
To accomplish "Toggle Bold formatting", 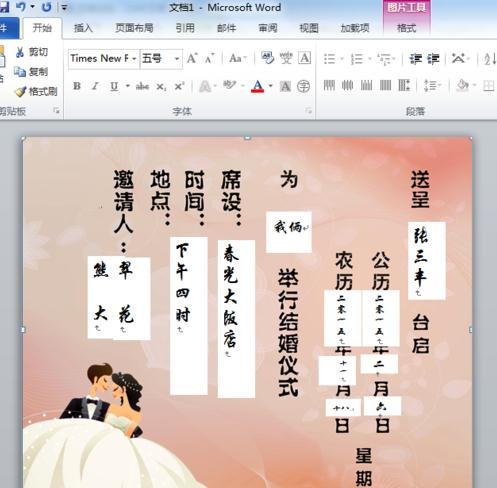I will 77,86.
